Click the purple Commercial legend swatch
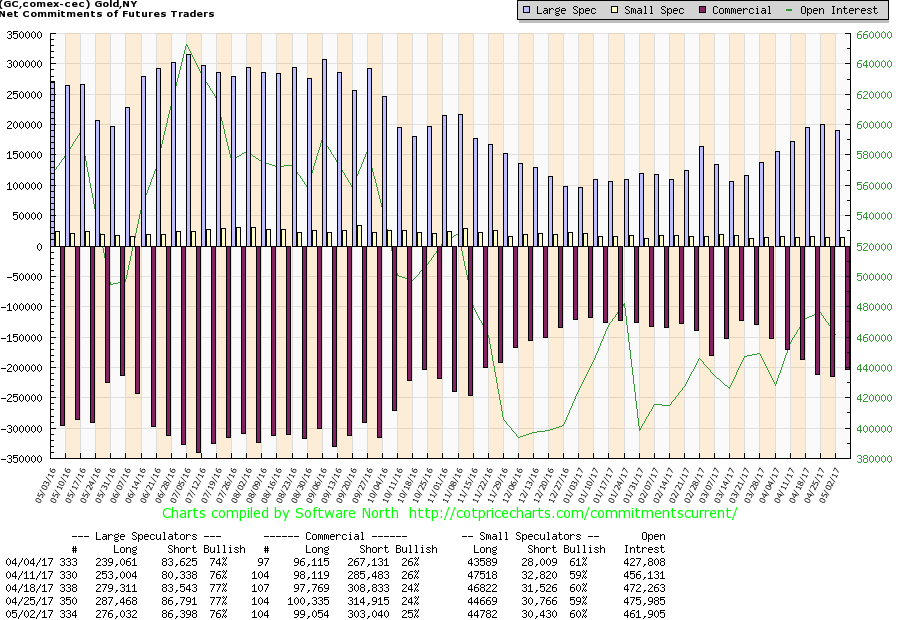 tap(705, 10)
